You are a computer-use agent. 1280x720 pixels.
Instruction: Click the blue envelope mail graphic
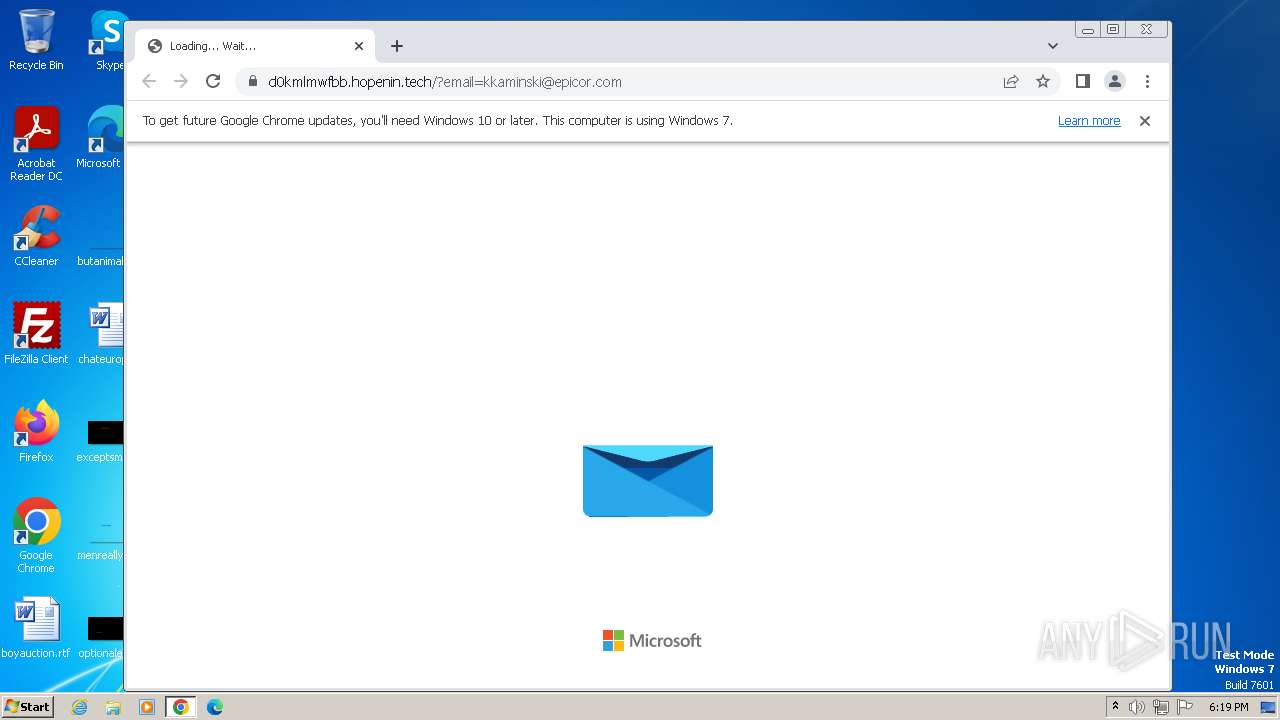(648, 481)
